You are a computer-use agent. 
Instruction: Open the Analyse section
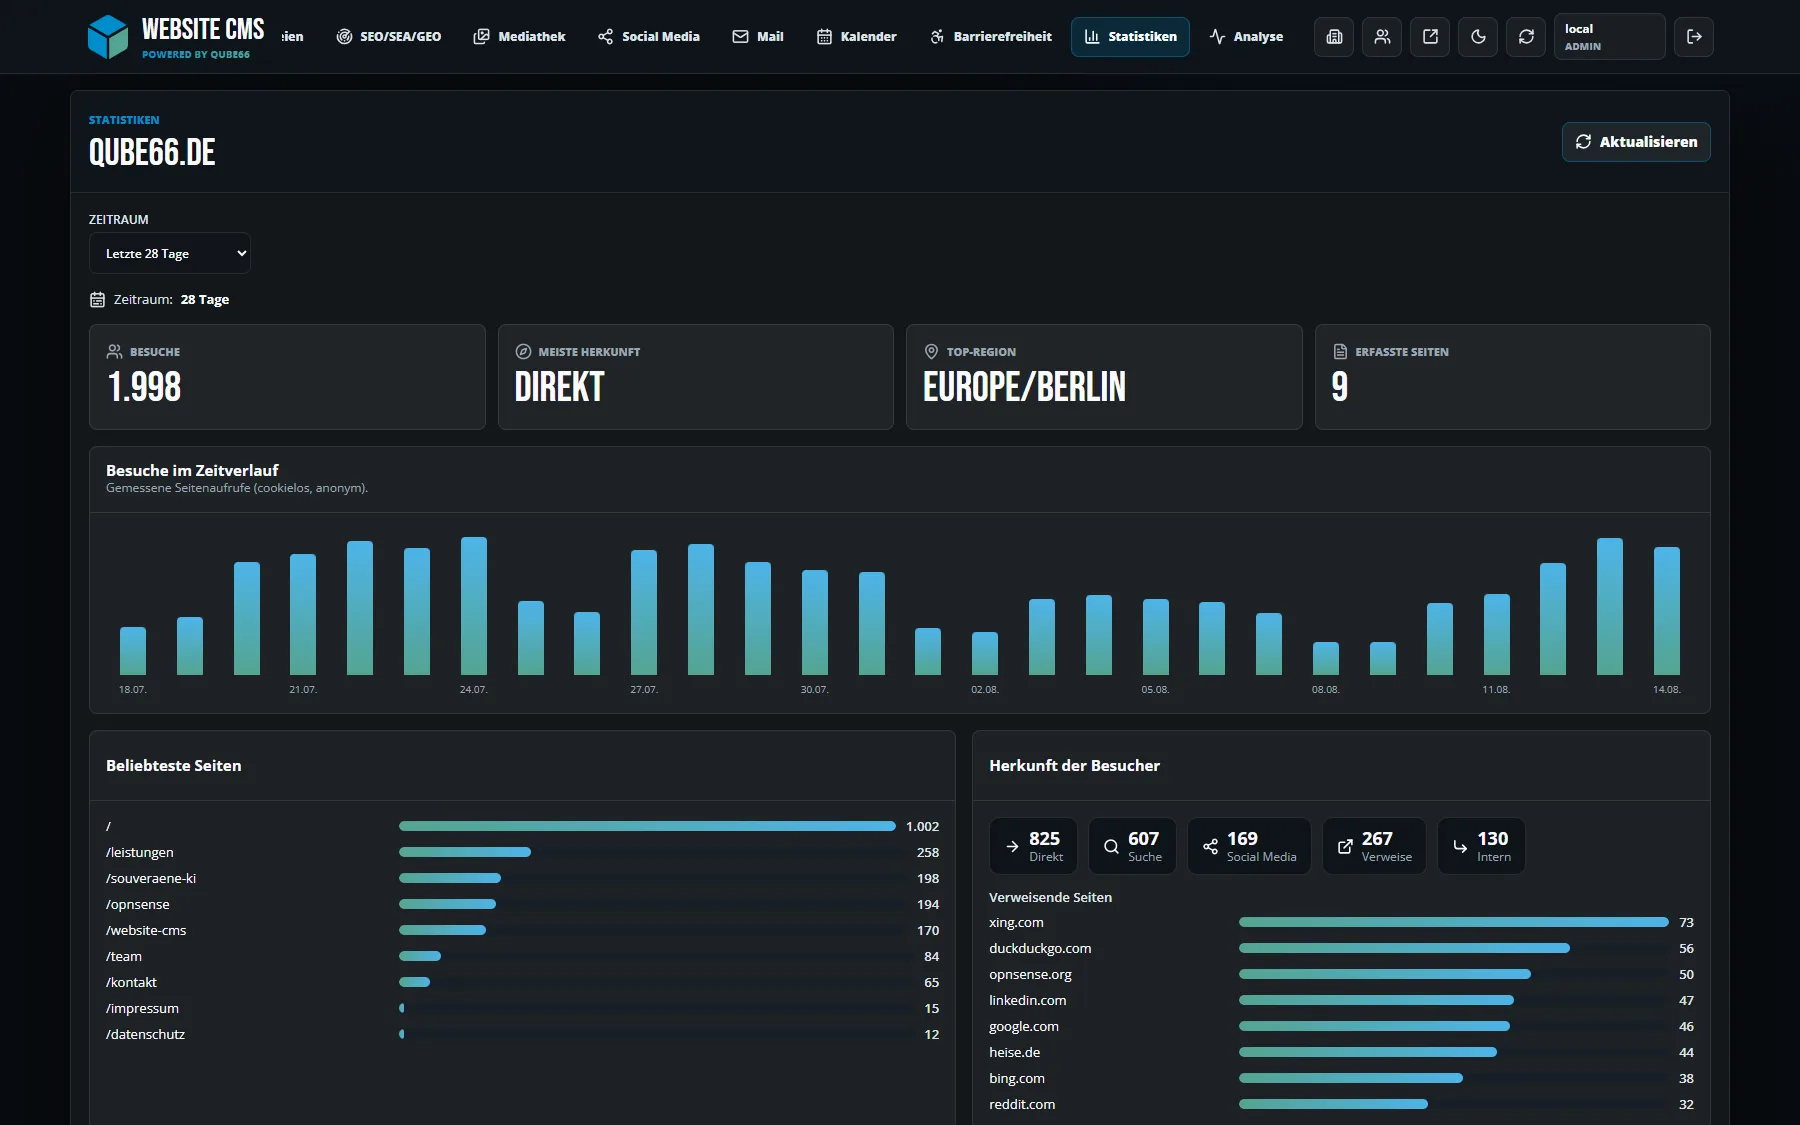(1246, 37)
